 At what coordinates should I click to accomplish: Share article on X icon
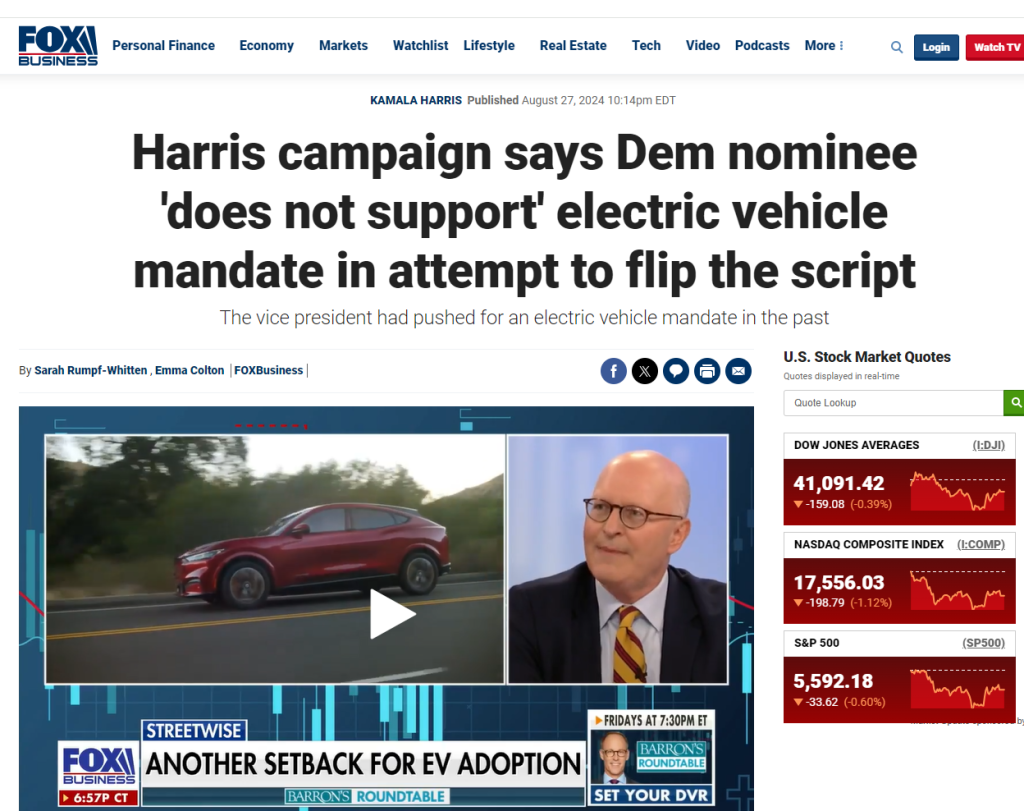tap(645, 371)
